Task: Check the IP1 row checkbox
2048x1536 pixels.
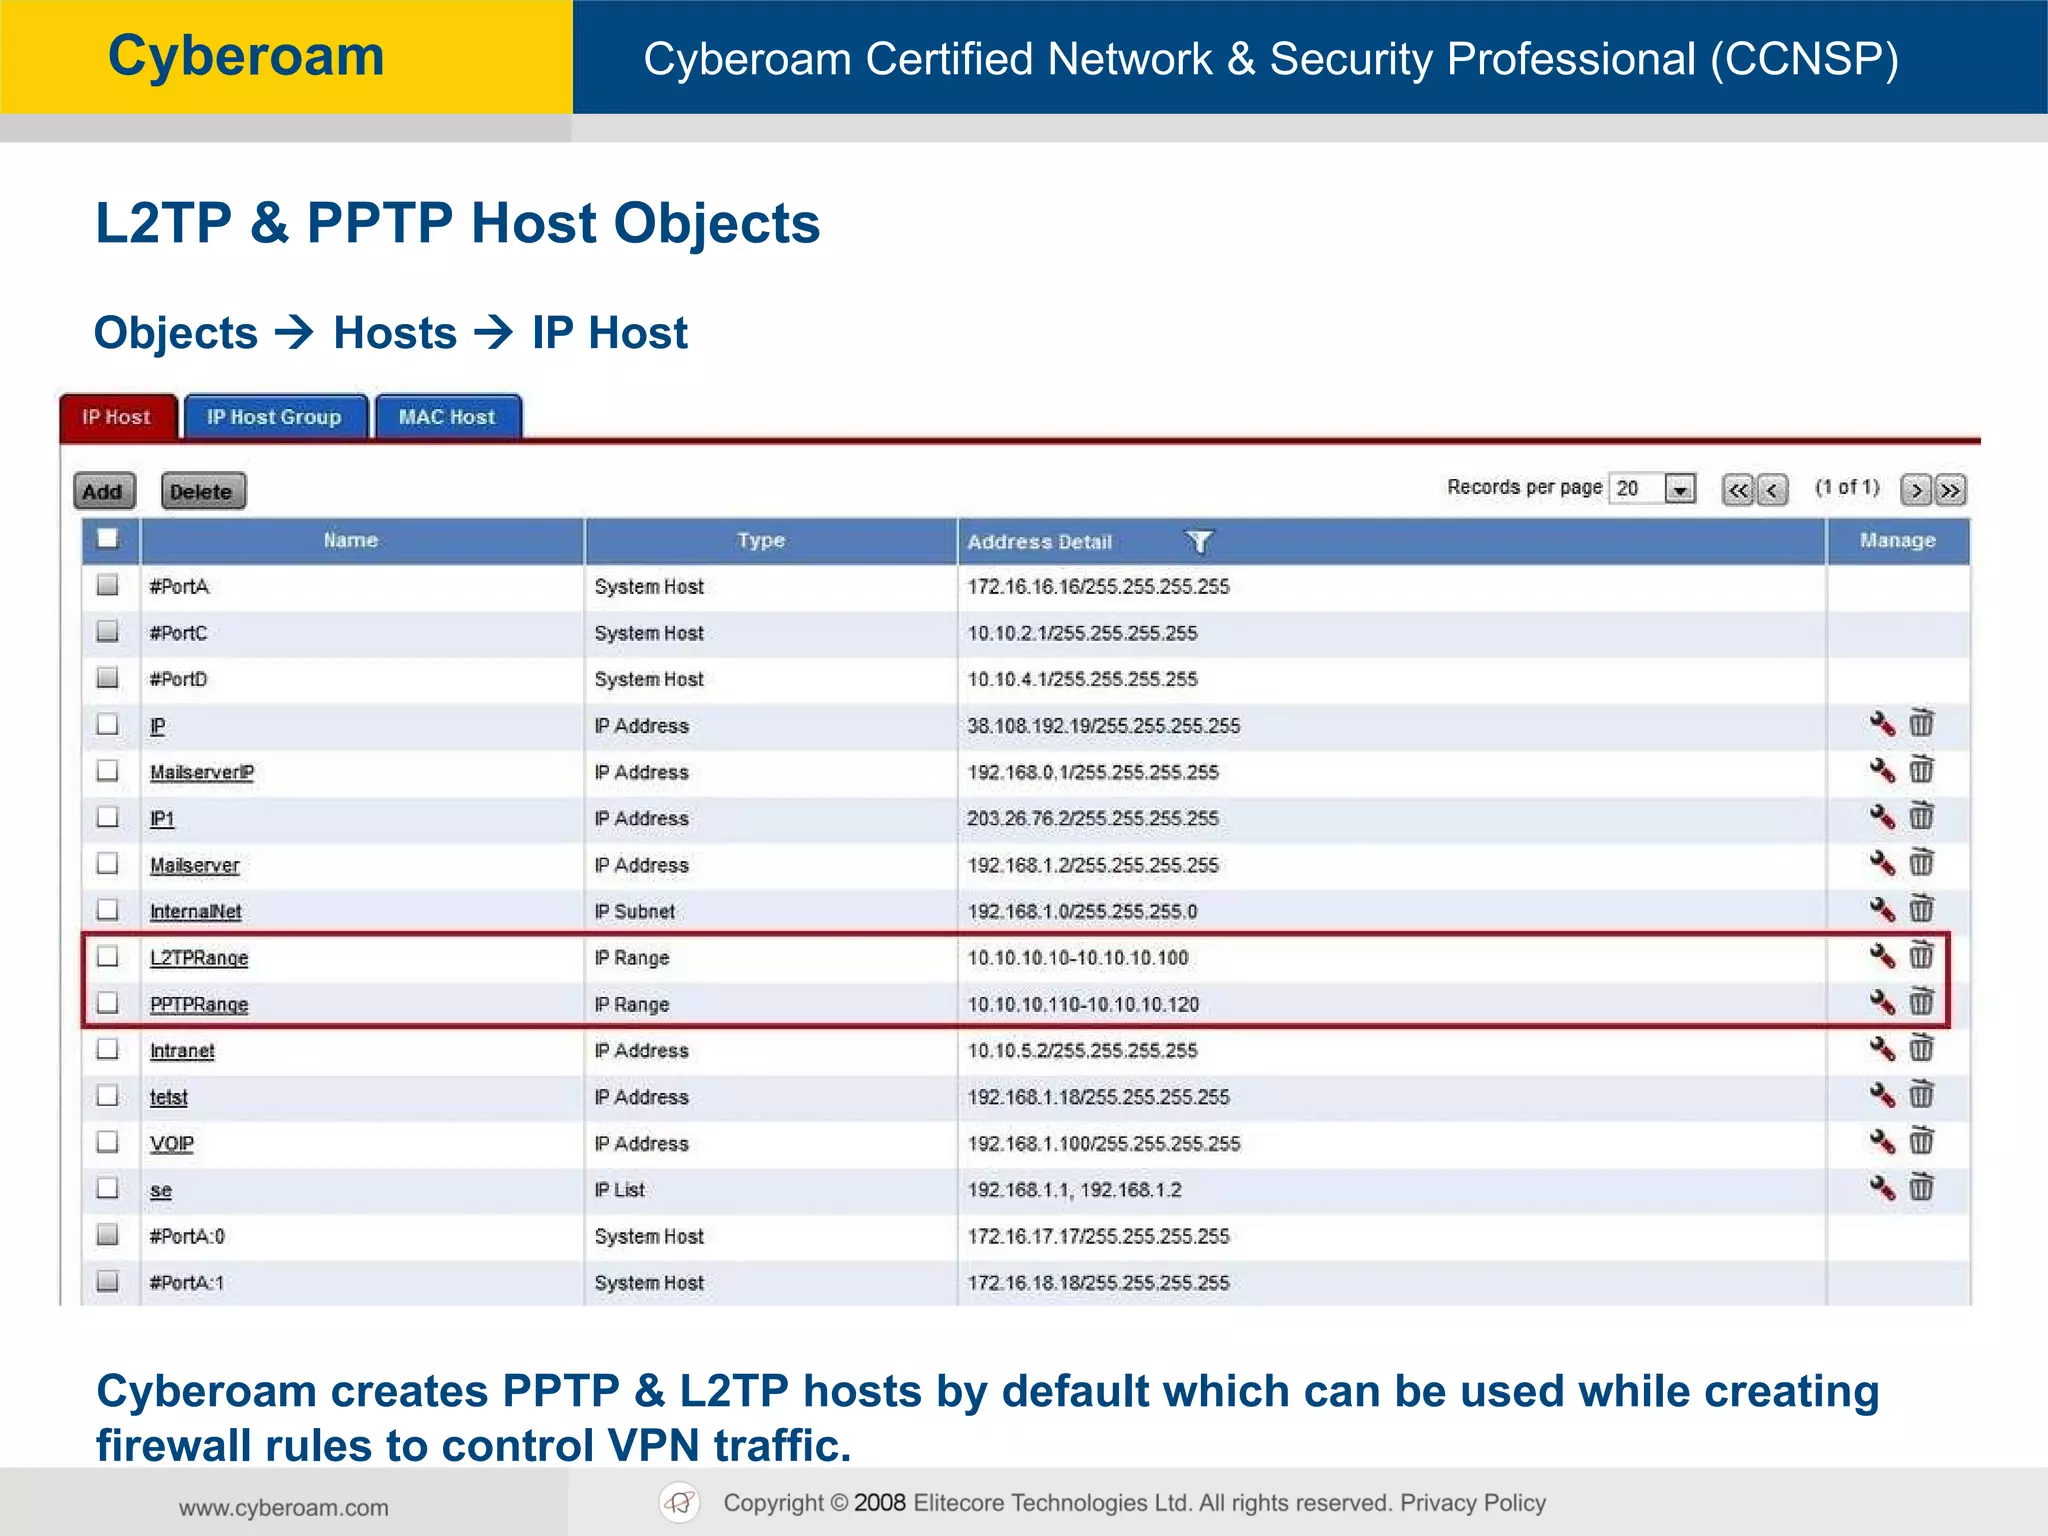Action: pyautogui.click(x=108, y=817)
